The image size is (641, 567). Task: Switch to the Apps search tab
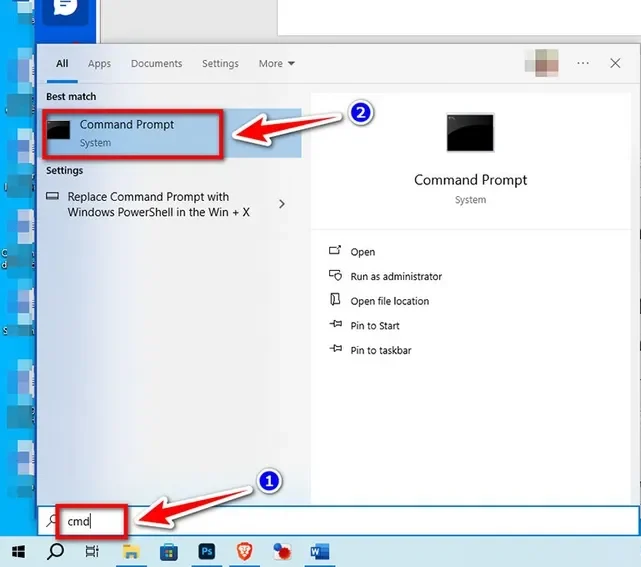[x=99, y=64]
